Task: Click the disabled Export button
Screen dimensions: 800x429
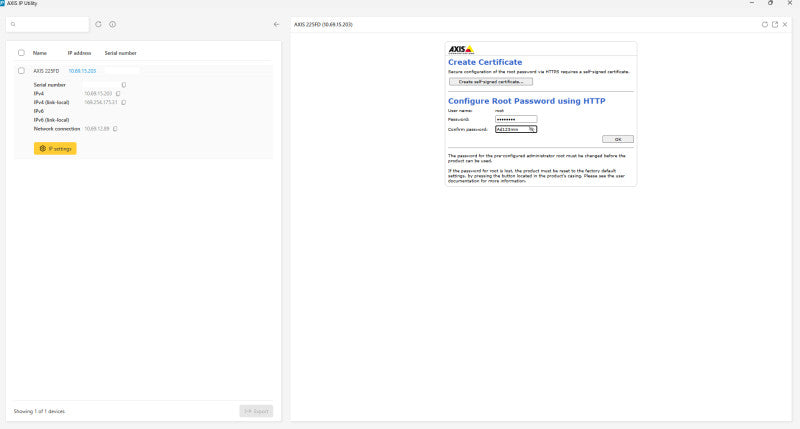Action: coord(256,411)
